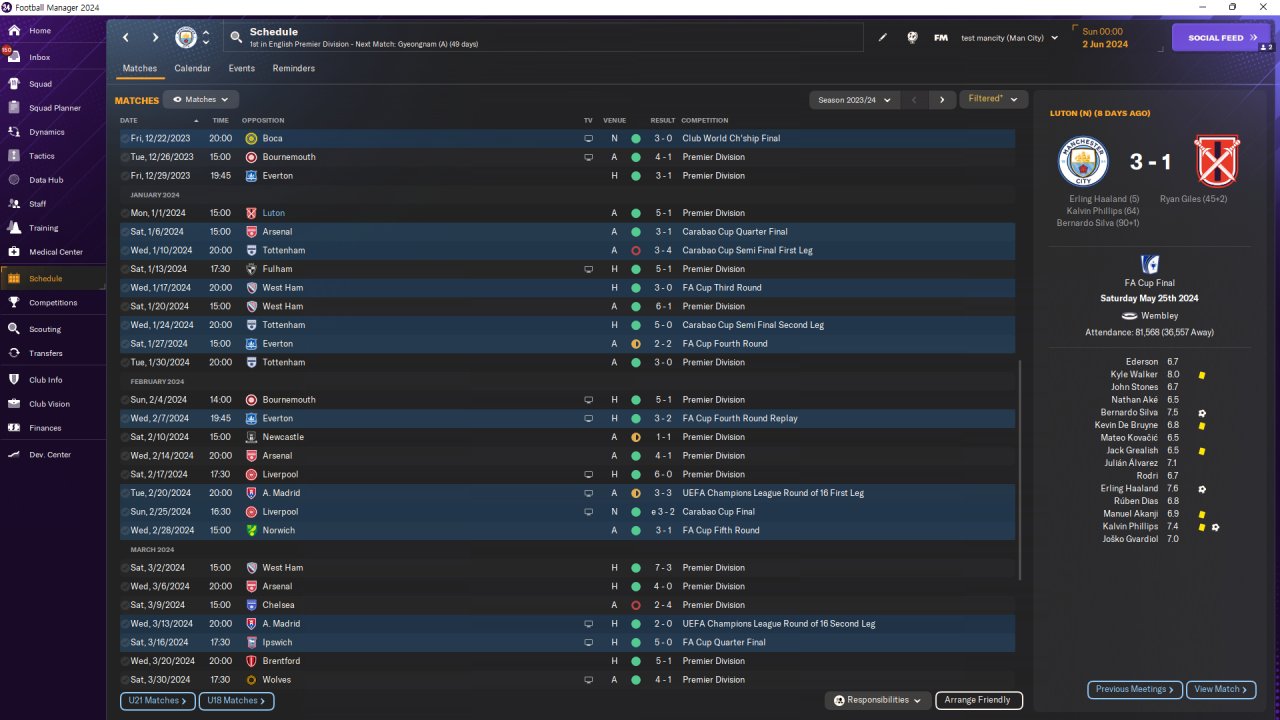Open the Social Feed
This screenshot has width=1280, height=720.
[x=1221, y=38]
